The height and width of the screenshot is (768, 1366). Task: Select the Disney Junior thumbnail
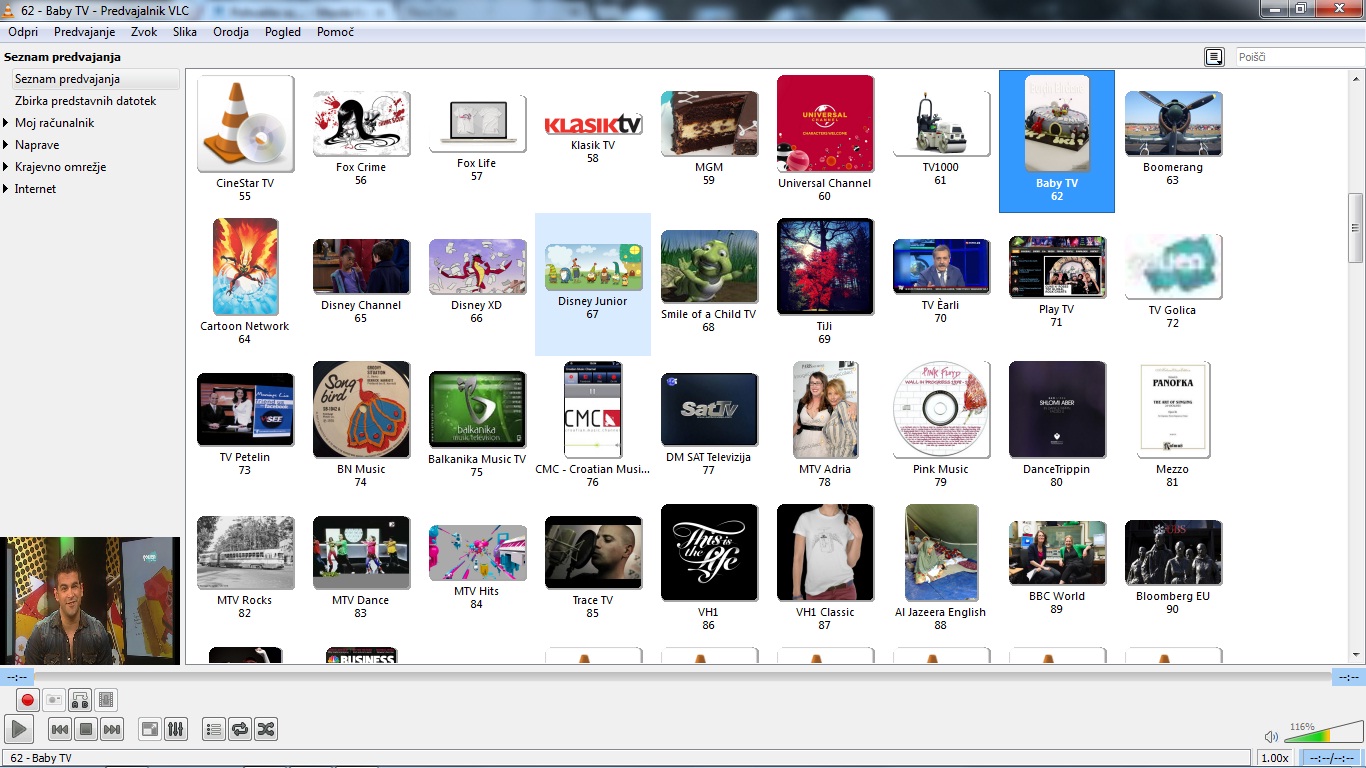coord(593,267)
